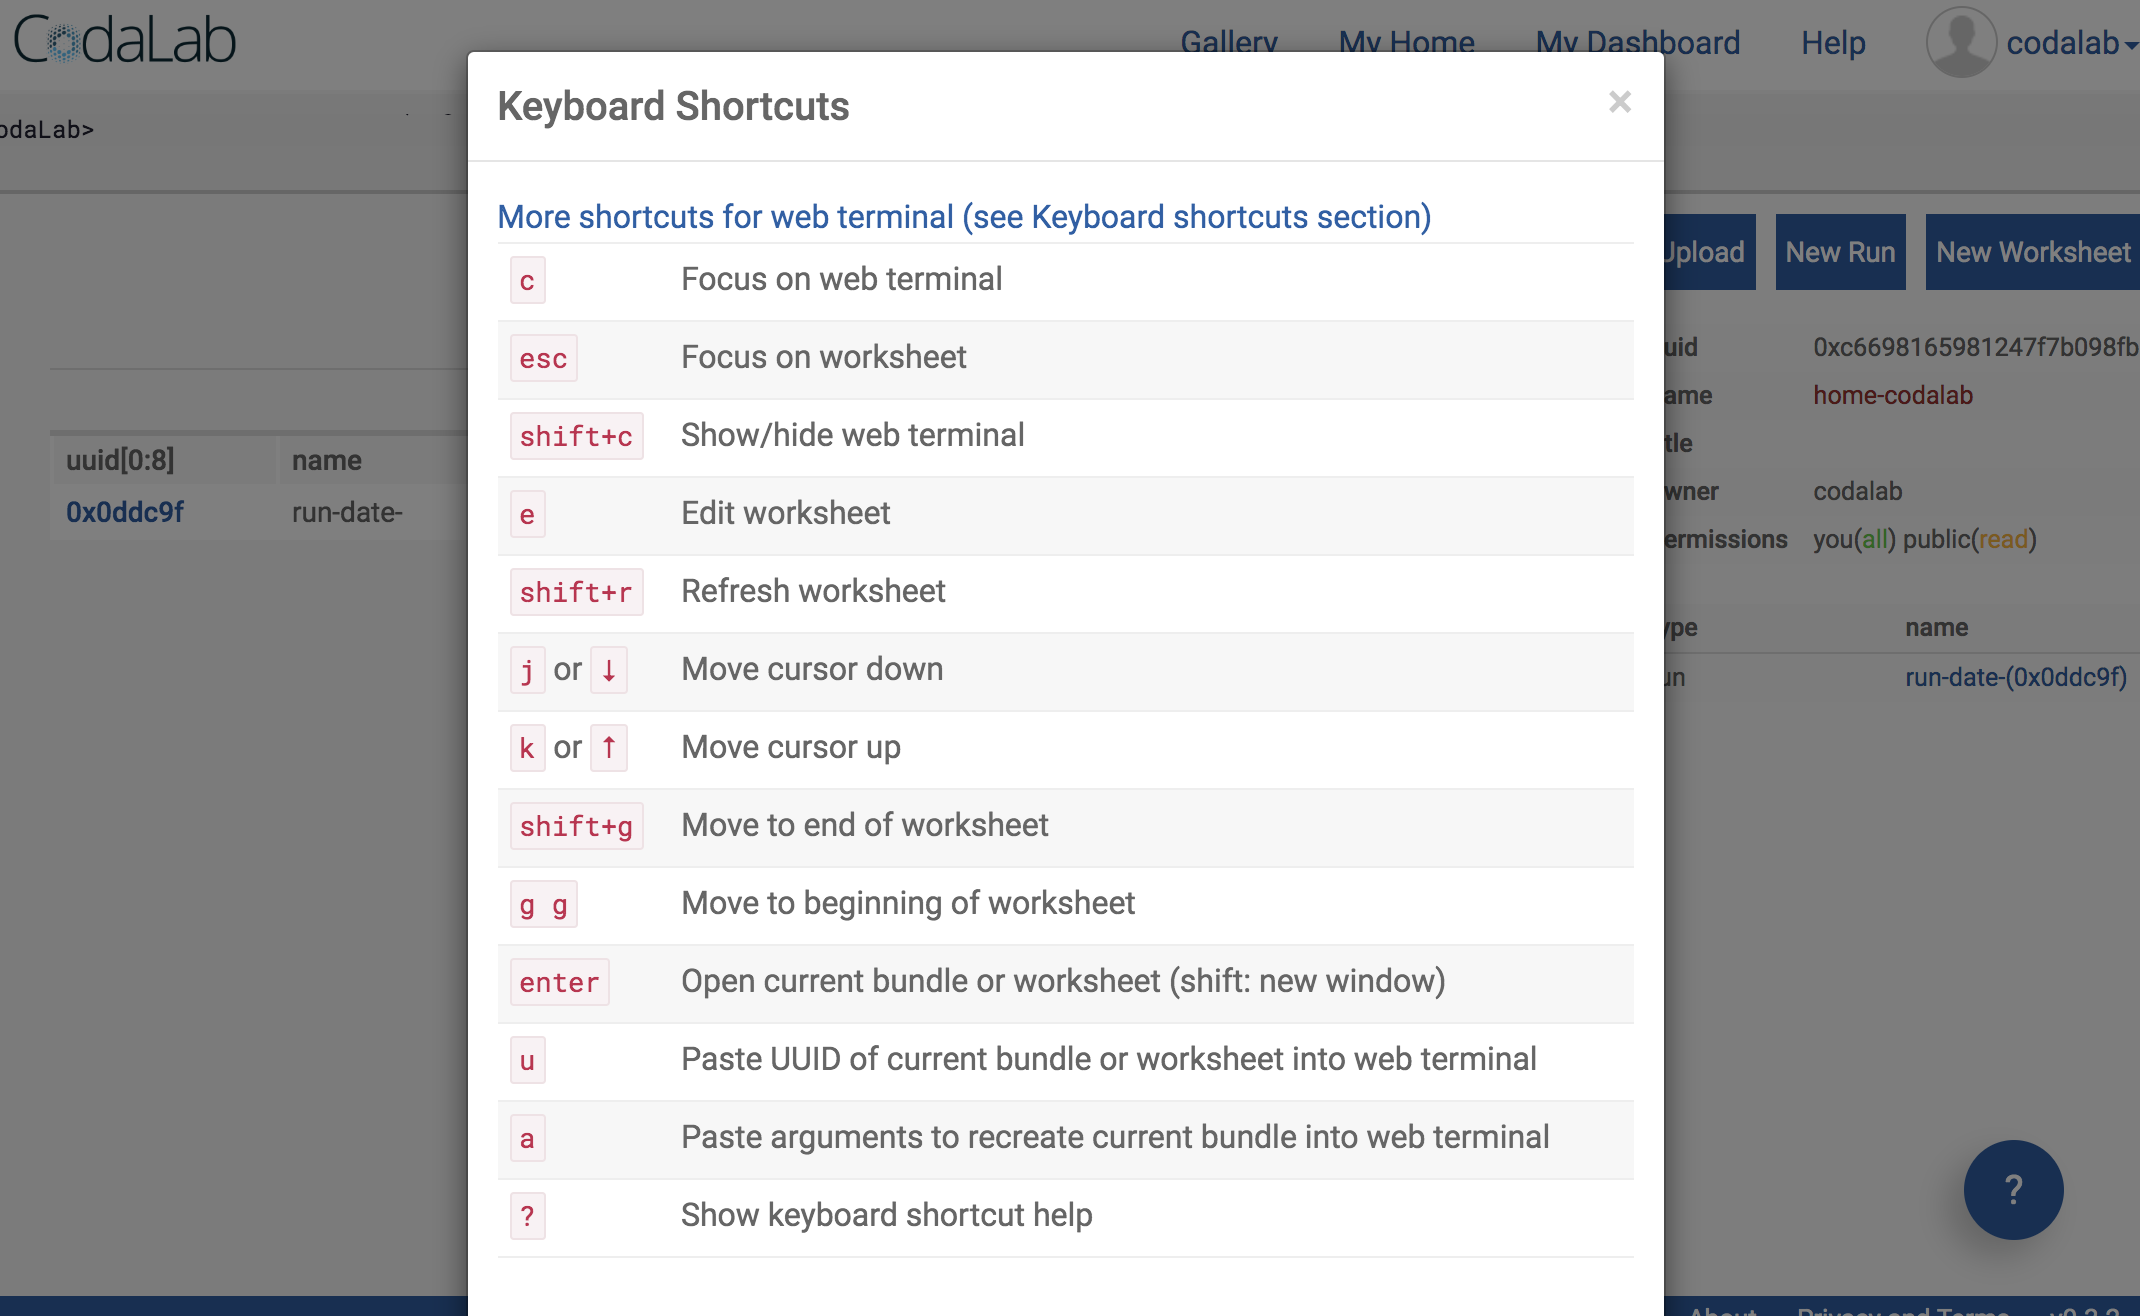Screen dimensions: 2140x1316
Task: Select the shift+c key badge
Action: (577, 436)
